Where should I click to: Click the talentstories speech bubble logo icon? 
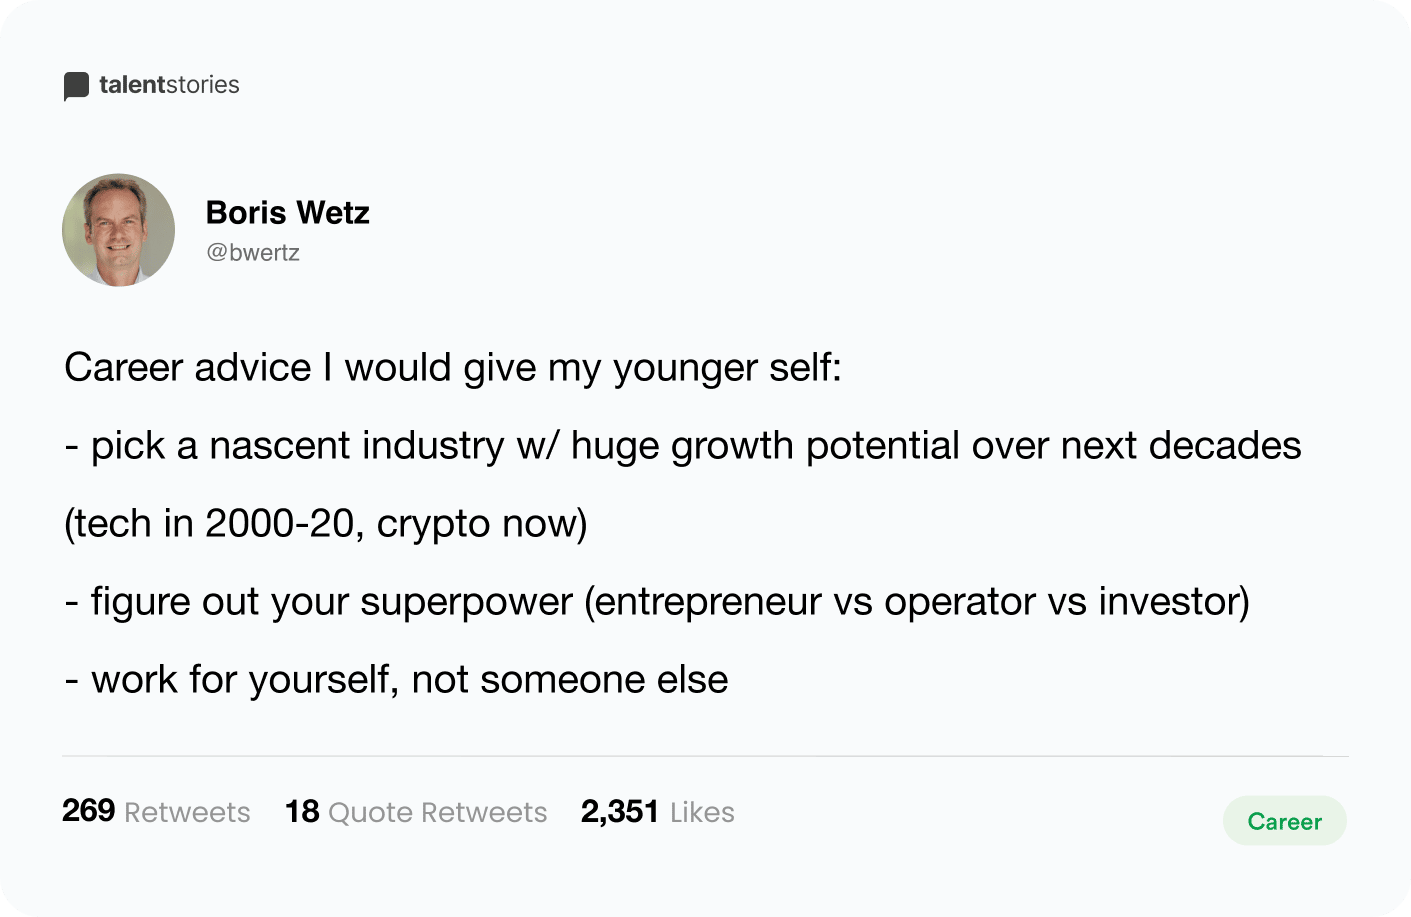click(76, 86)
